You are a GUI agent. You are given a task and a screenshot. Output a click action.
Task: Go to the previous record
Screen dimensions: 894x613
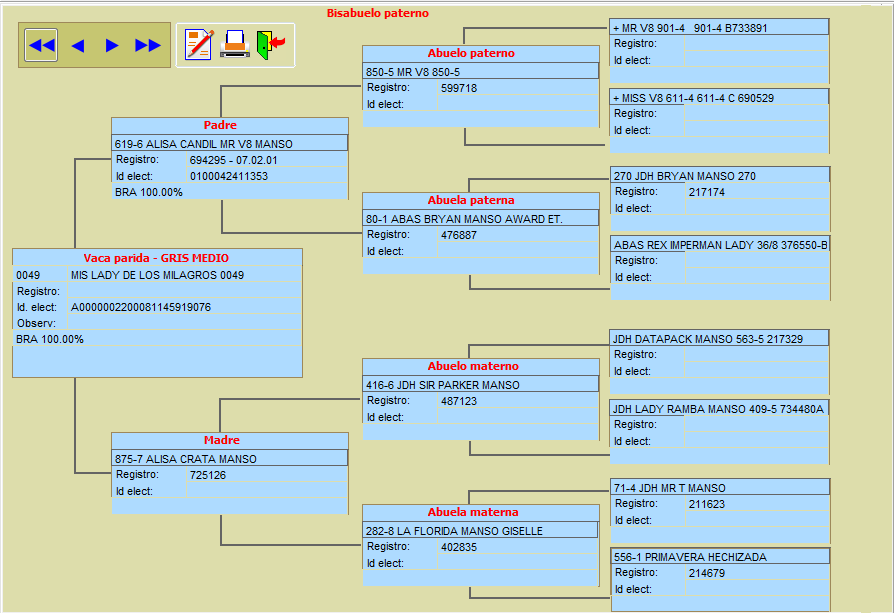coord(77,45)
